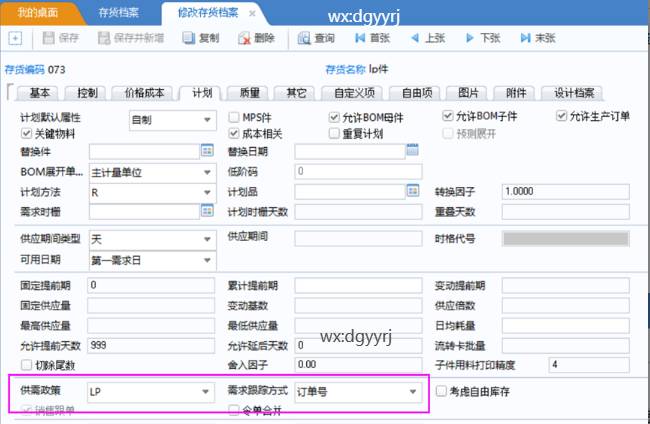This screenshot has height=424, width=650.
Task: Close the 修改存货档案 tab
Action: coord(251,14)
